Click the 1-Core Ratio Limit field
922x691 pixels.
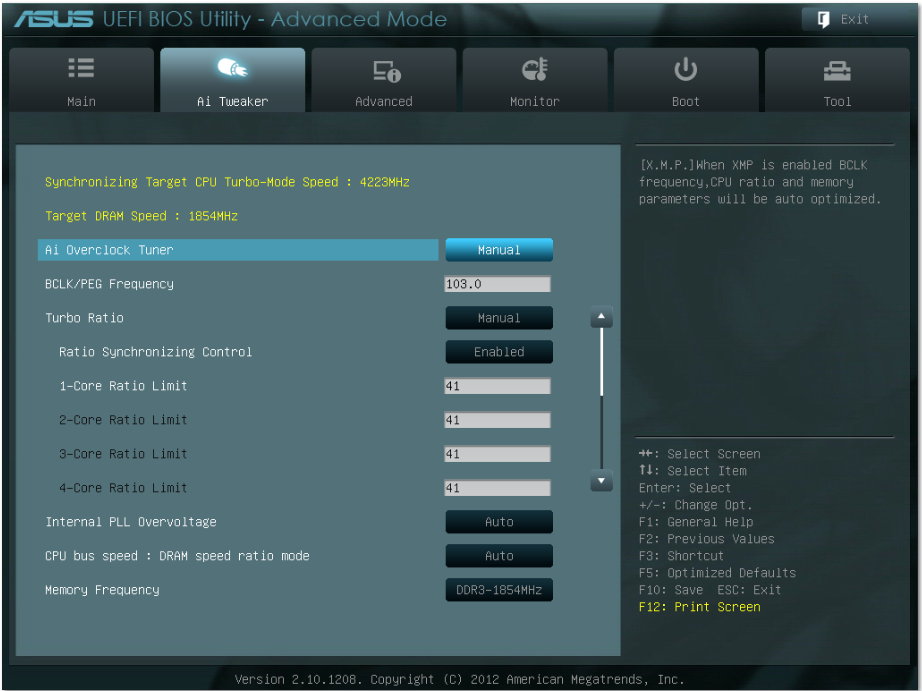coord(497,386)
